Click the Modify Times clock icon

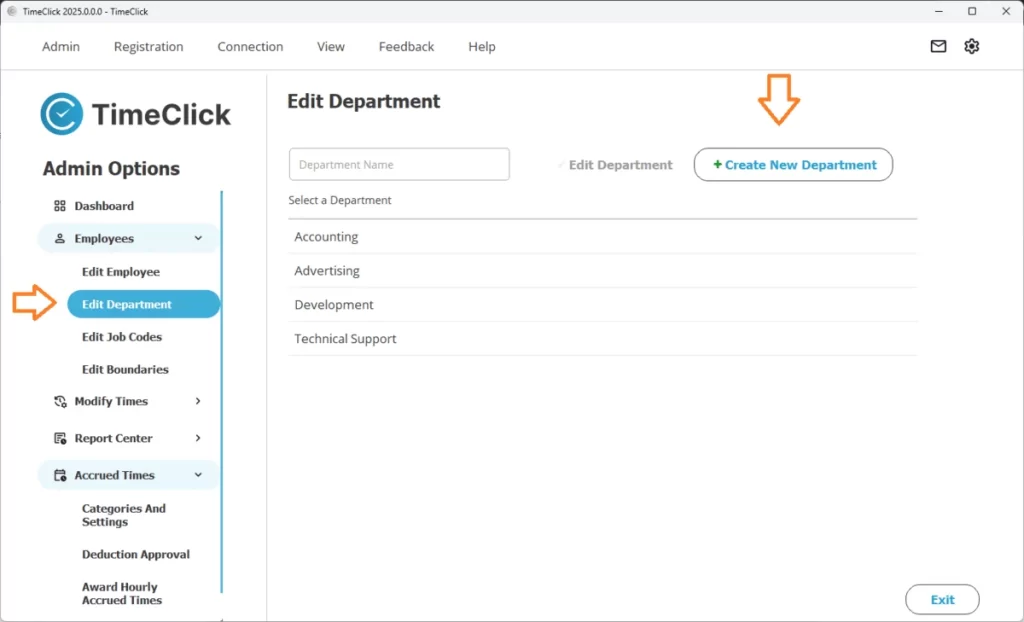[x=60, y=401]
